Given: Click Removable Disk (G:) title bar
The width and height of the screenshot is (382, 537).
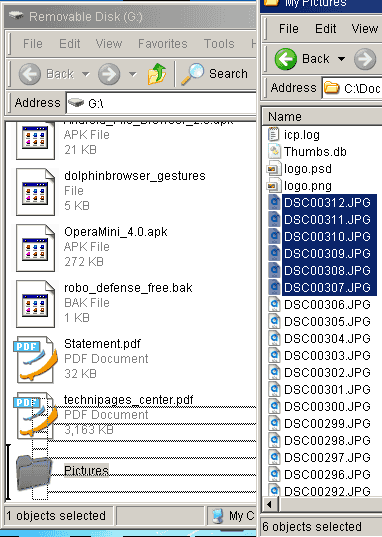Looking at the screenshot, I should (130, 17).
